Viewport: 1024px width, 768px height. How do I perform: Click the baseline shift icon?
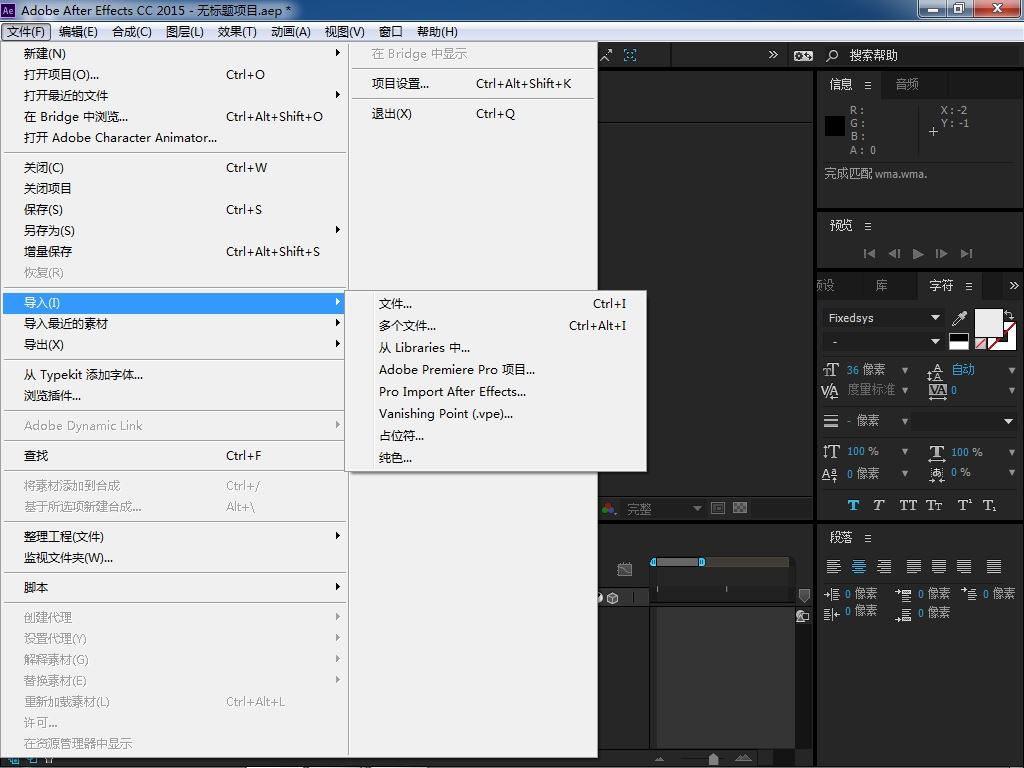pos(829,474)
